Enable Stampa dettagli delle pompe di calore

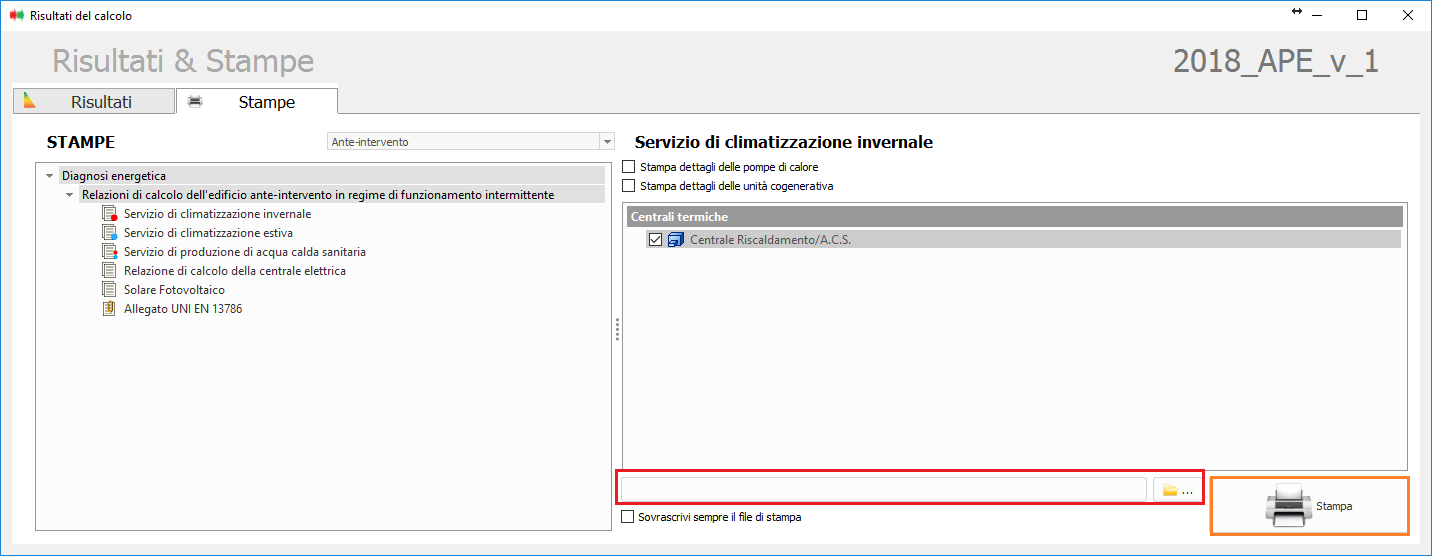click(x=629, y=167)
